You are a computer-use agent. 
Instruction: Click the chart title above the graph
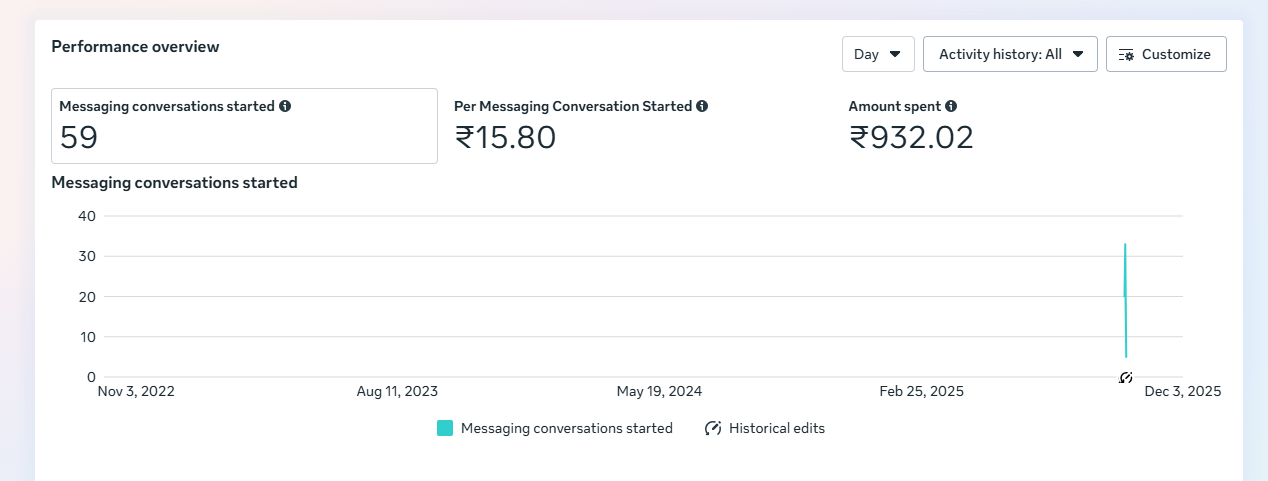pyautogui.click(x=174, y=183)
